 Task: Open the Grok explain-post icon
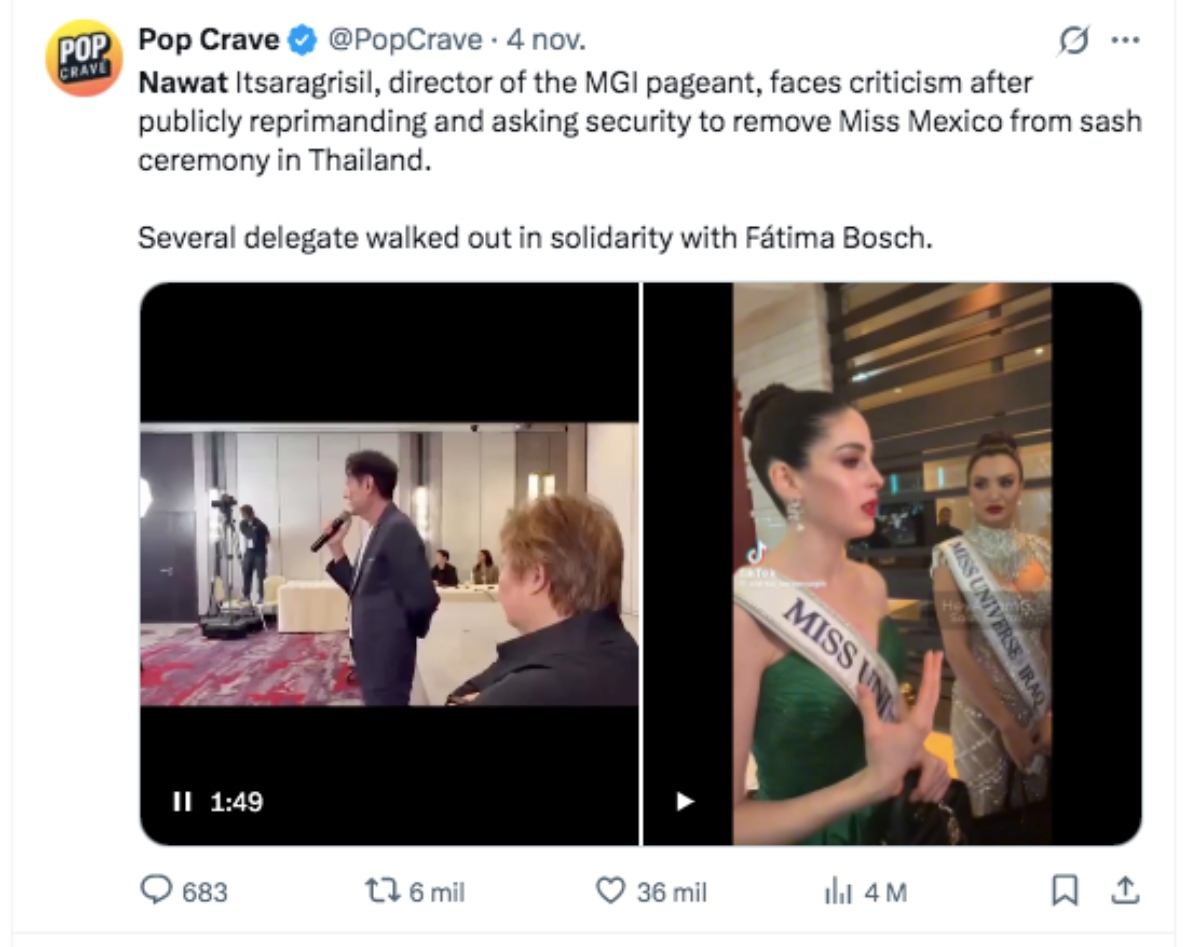pos(1073,41)
